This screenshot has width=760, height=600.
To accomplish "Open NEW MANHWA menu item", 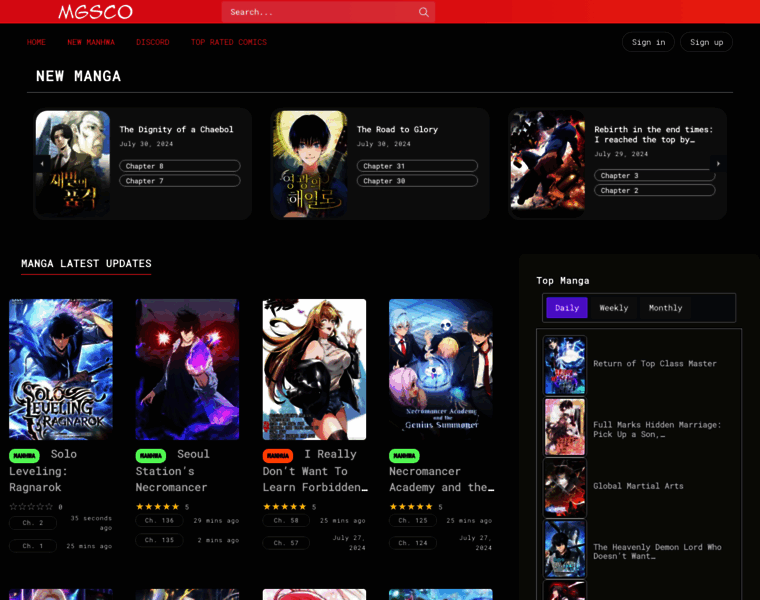I will point(91,42).
